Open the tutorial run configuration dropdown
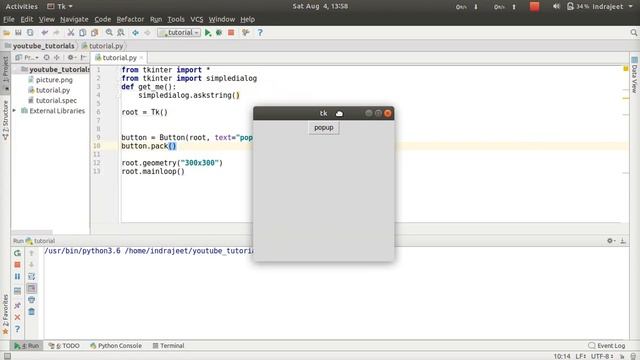640x360 pixels. point(179,33)
